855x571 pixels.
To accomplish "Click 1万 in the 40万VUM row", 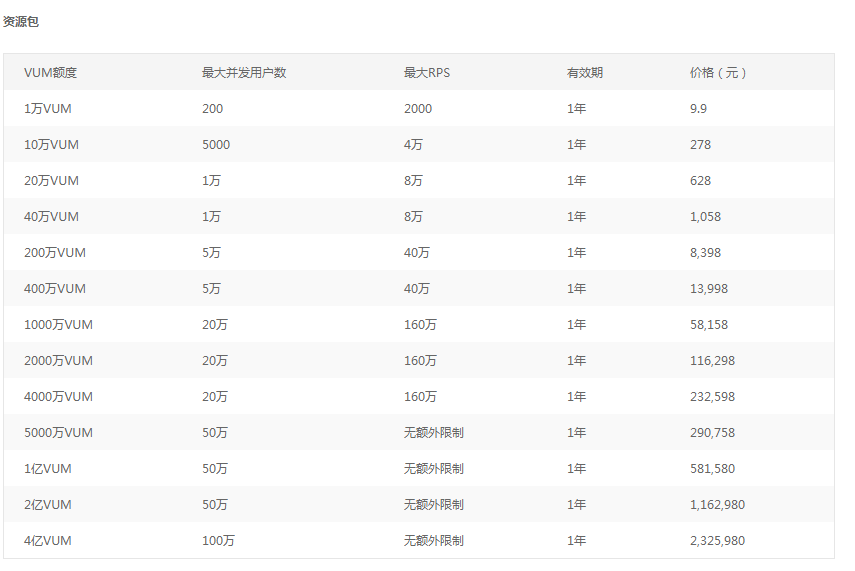I will click(211, 217).
